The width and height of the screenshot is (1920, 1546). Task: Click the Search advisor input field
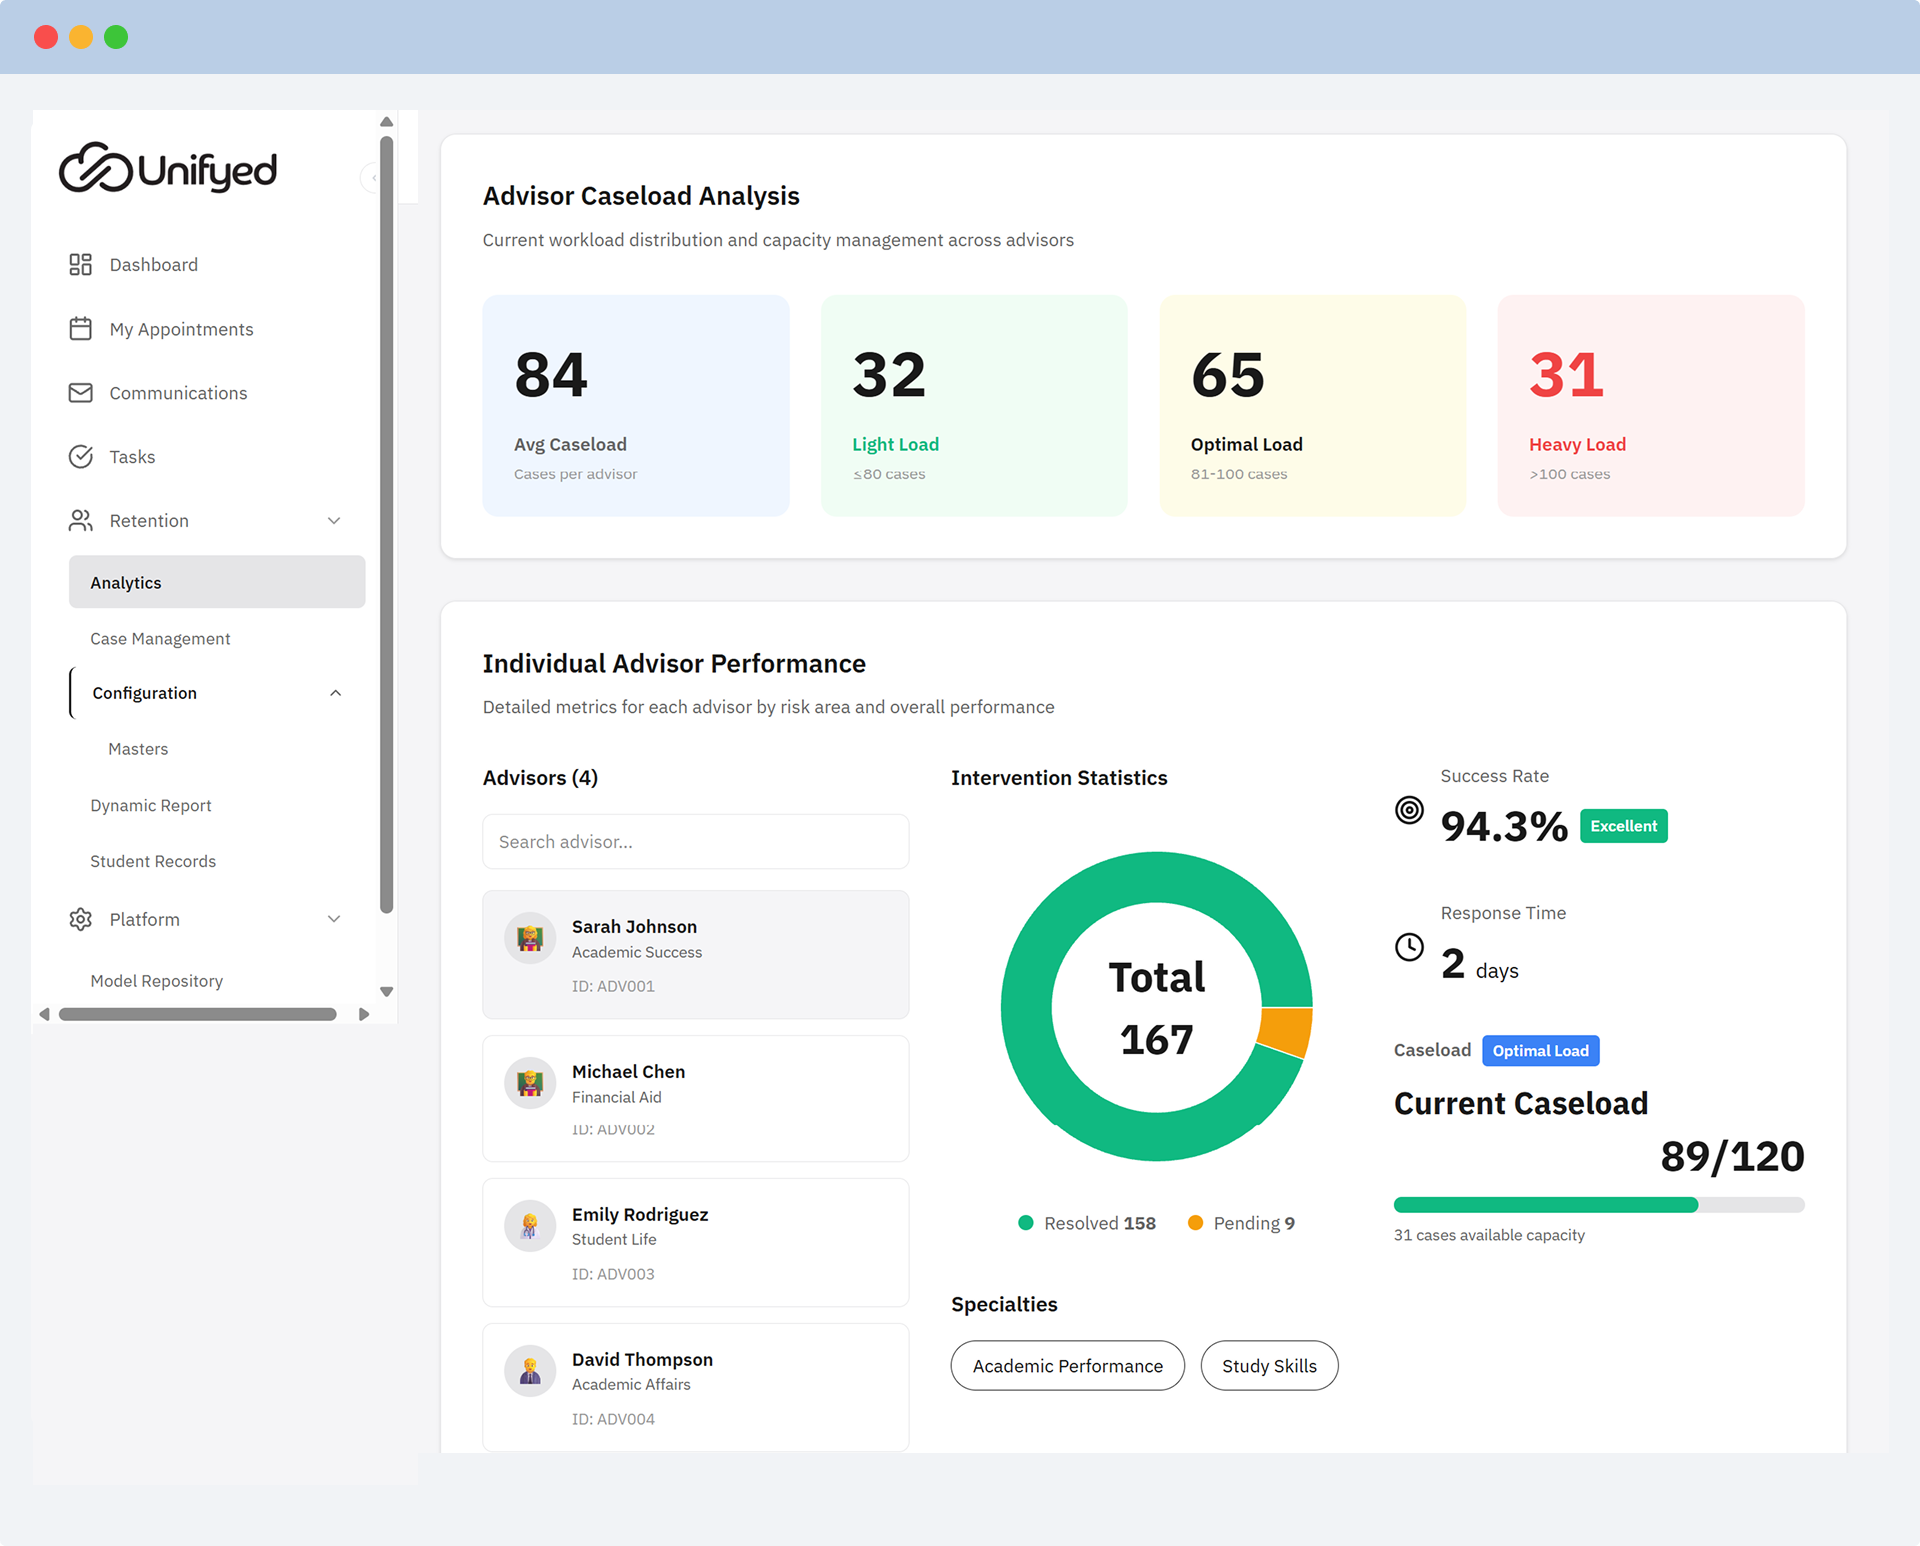click(x=696, y=842)
